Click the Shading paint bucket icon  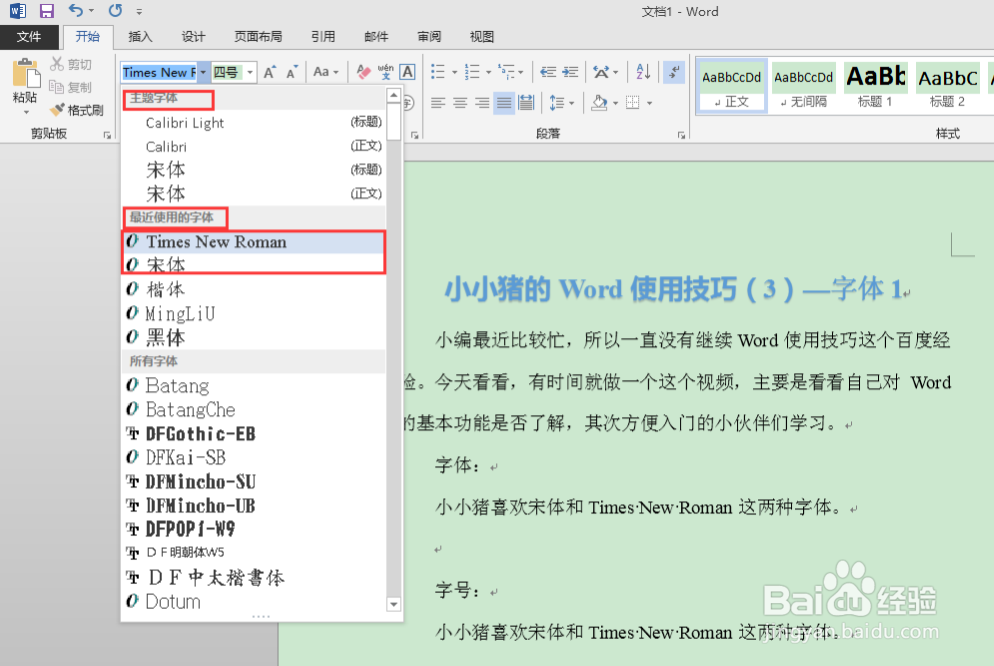click(x=599, y=102)
